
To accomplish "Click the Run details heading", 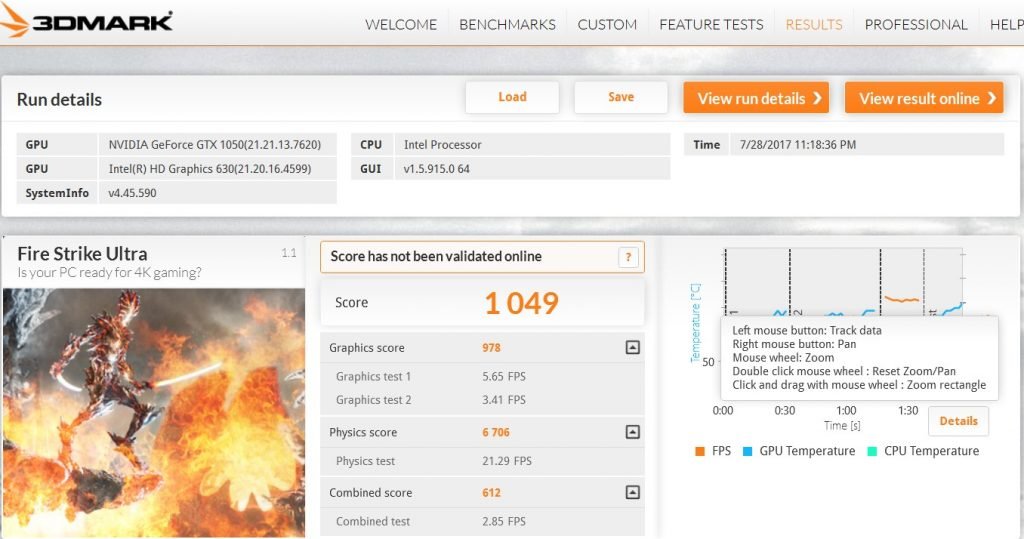I will [x=59, y=99].
